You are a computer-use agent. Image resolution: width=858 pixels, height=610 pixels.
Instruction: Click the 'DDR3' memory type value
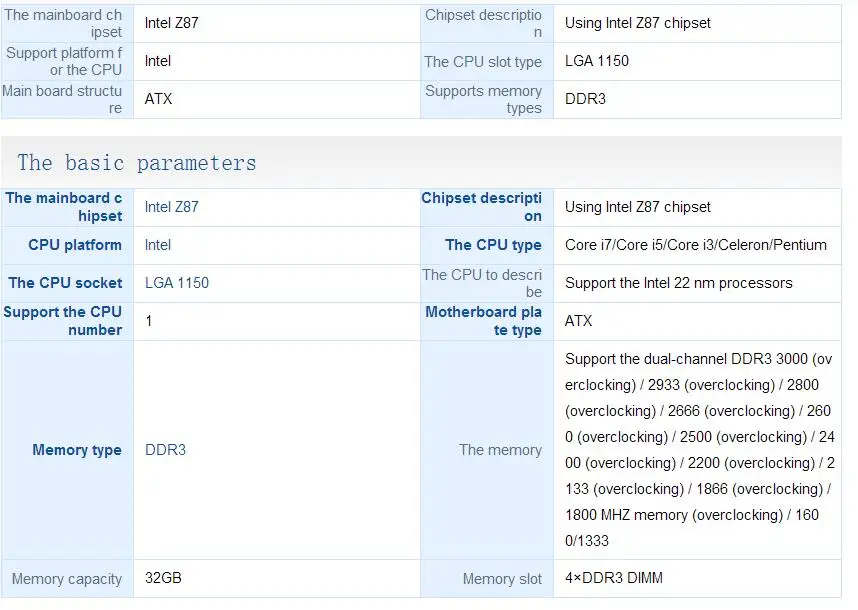(165, 450)
